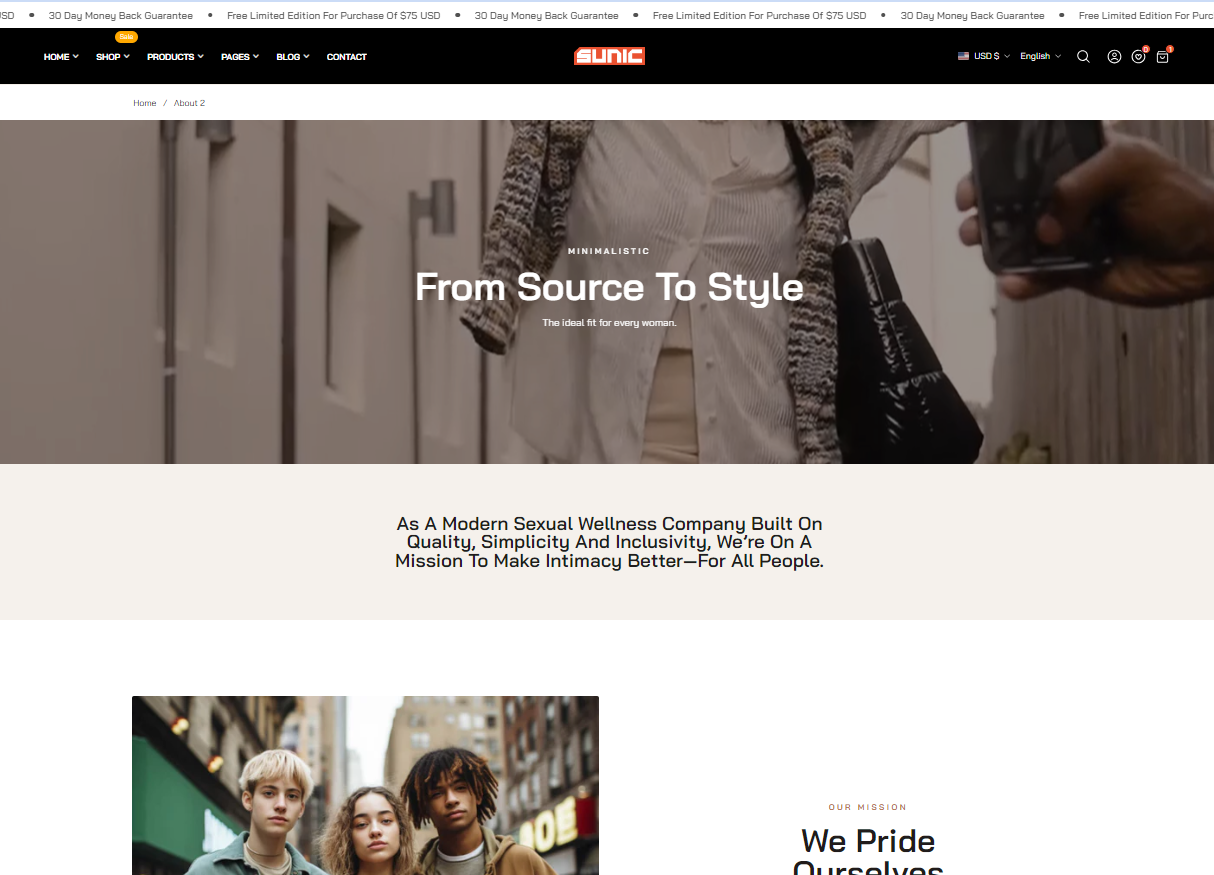The width and height of the screenshot is (1214, 875).
Task: Go to the Contact page
Action: pos(347,57)
